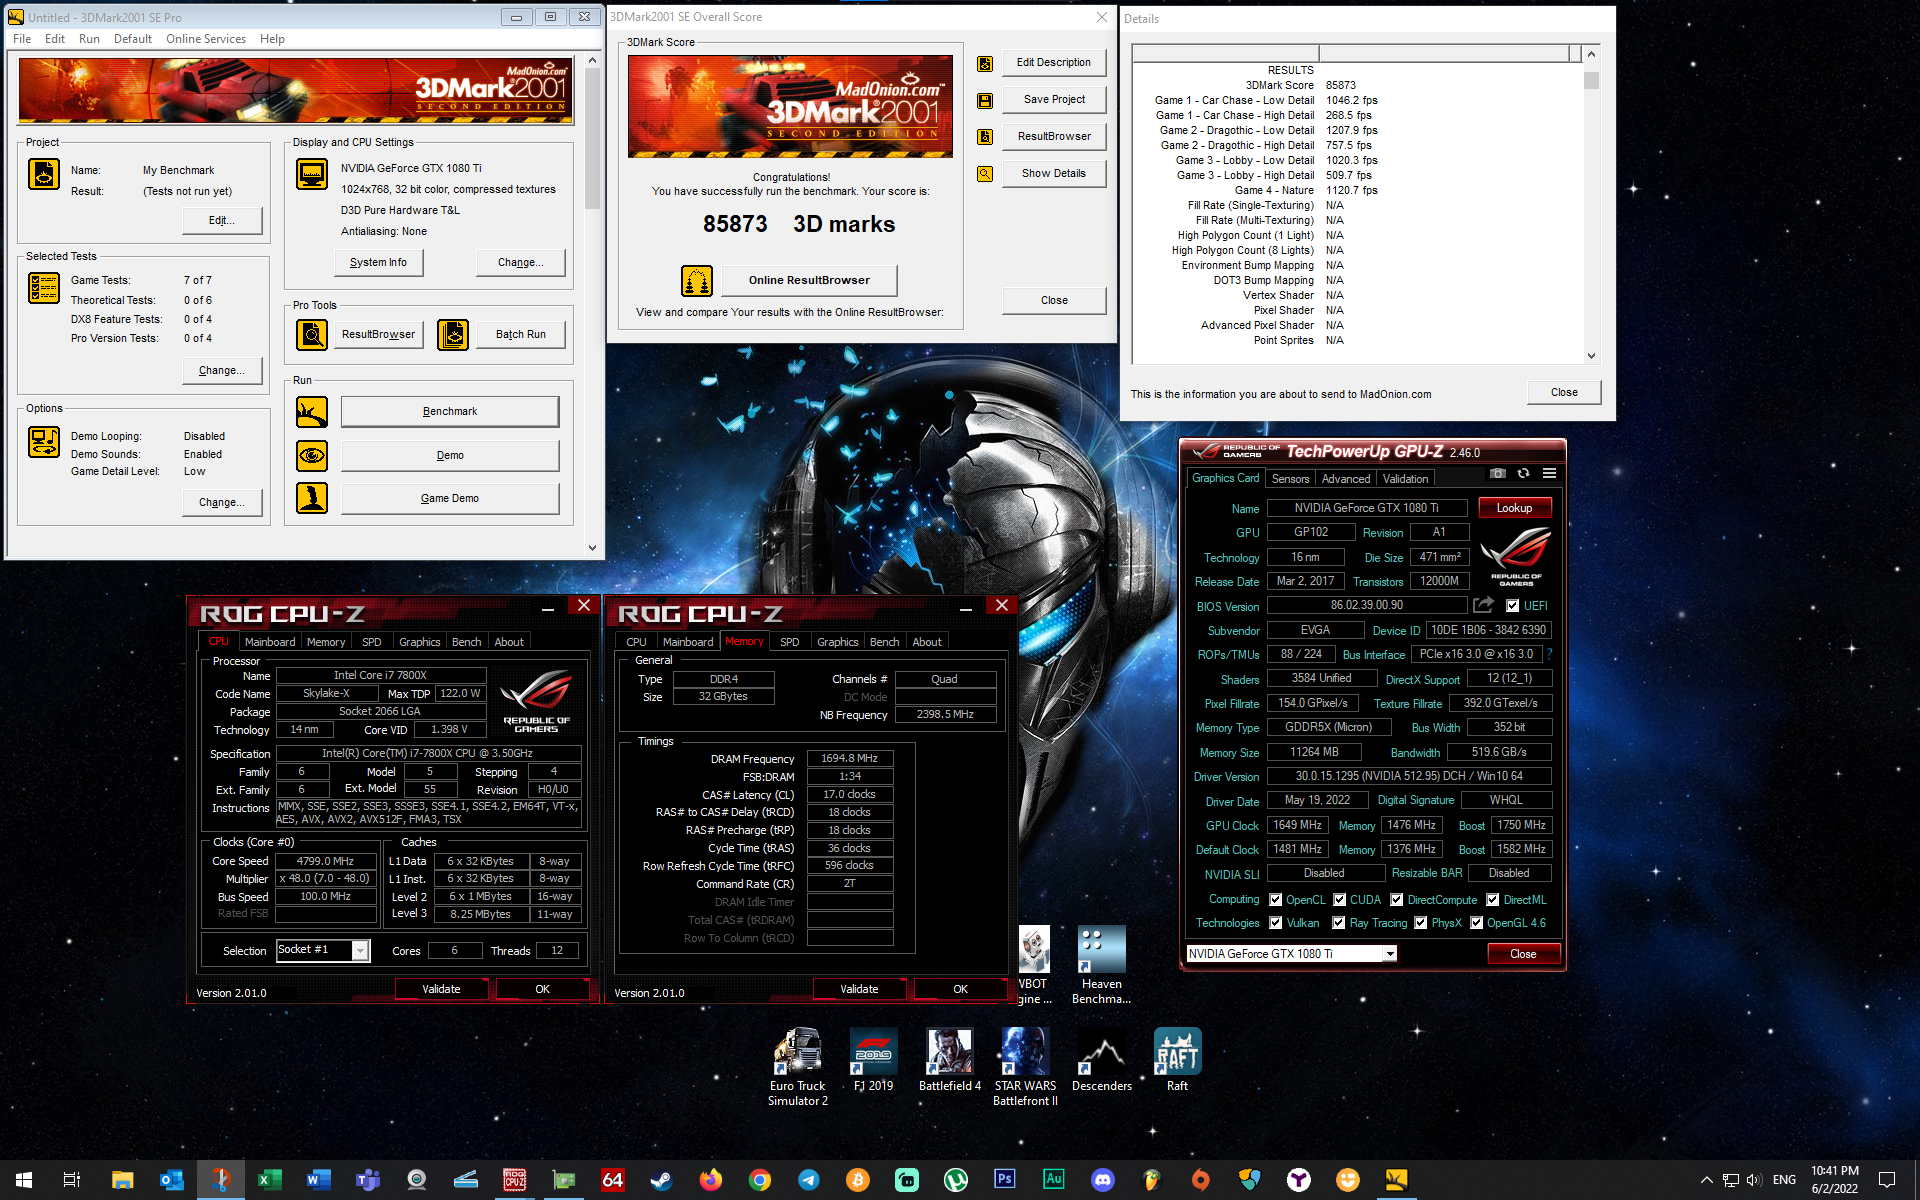Viewport: 1920px width, 1200px height.
Task: Show hidden icons in the system tray
Action: click(1706, 1180)
